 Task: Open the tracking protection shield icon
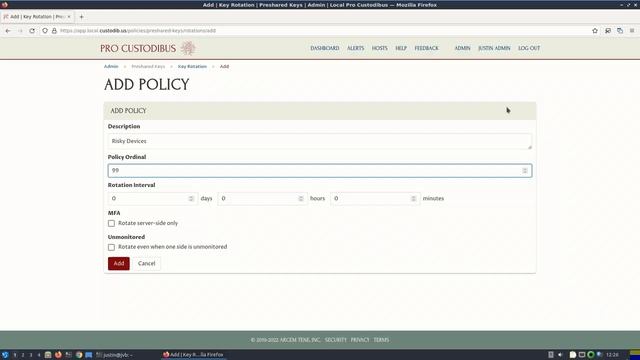coord(45,31)
